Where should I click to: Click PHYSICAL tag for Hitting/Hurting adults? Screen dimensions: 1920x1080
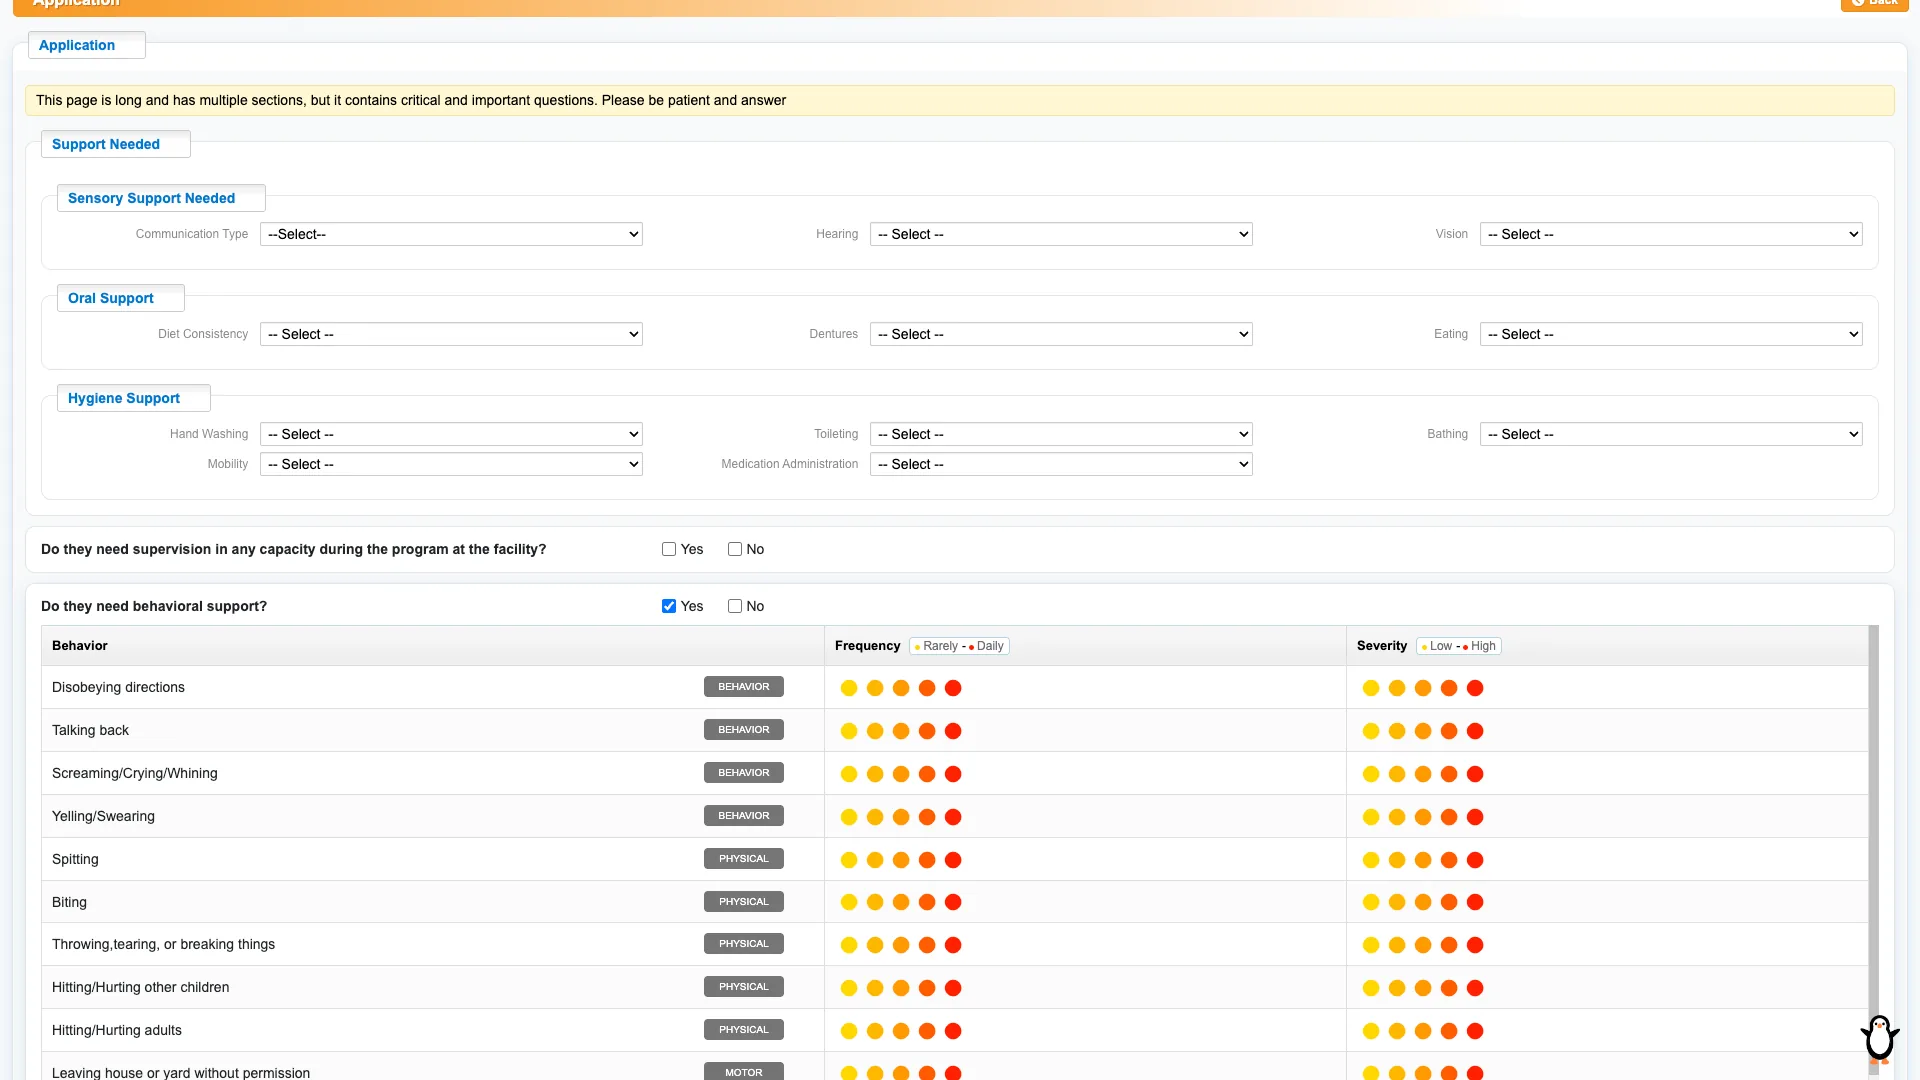click(744, 1030)
